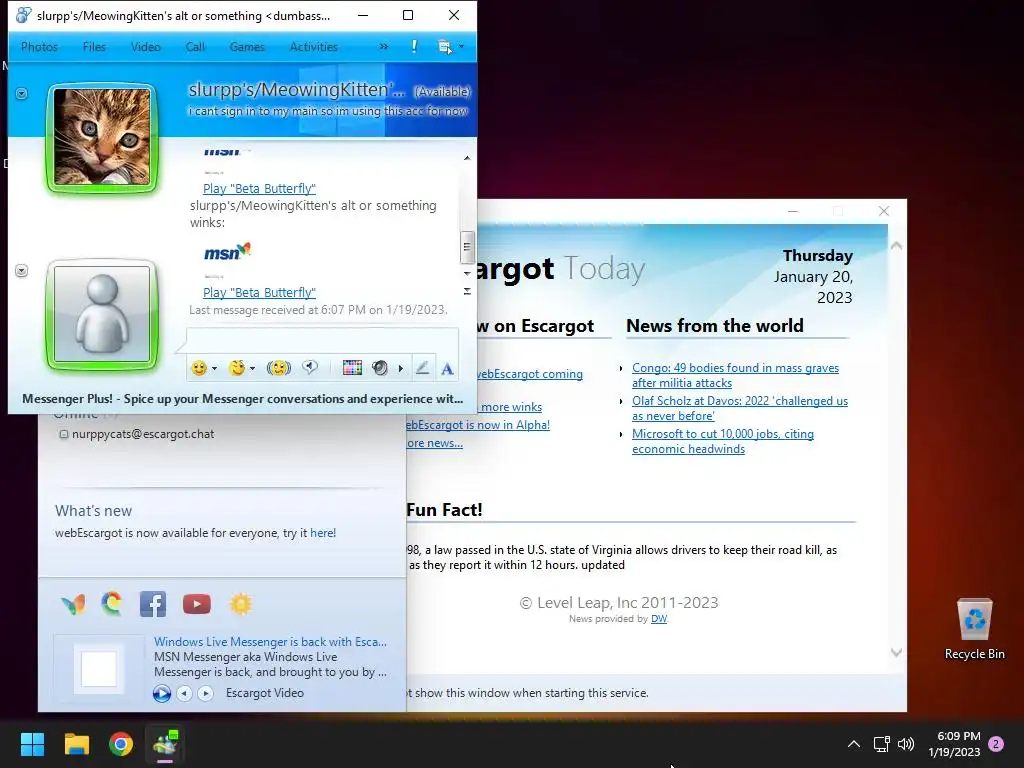Click the chat history scrollbar thumb
The image size is (1024, 768).
pos(466,246)
